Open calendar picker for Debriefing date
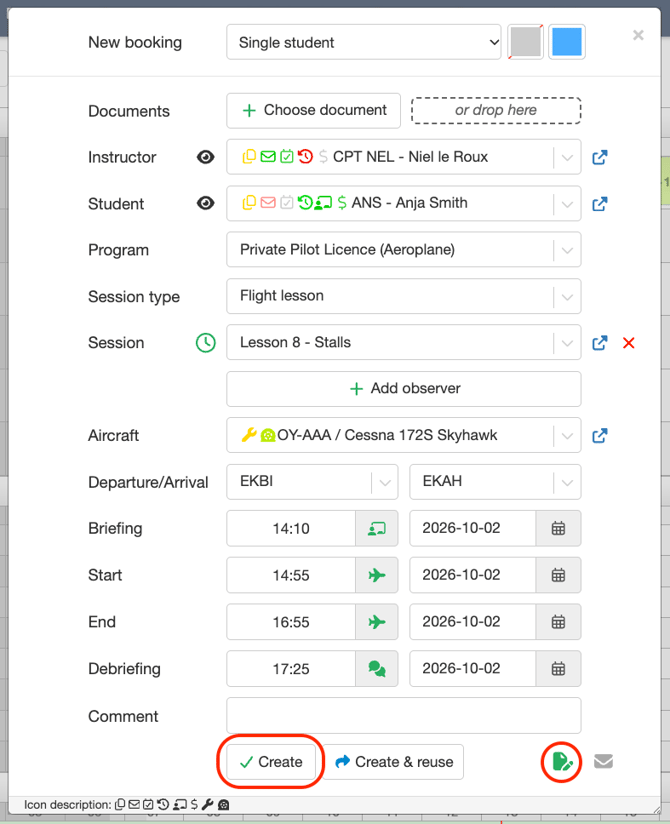 (558, 669)
